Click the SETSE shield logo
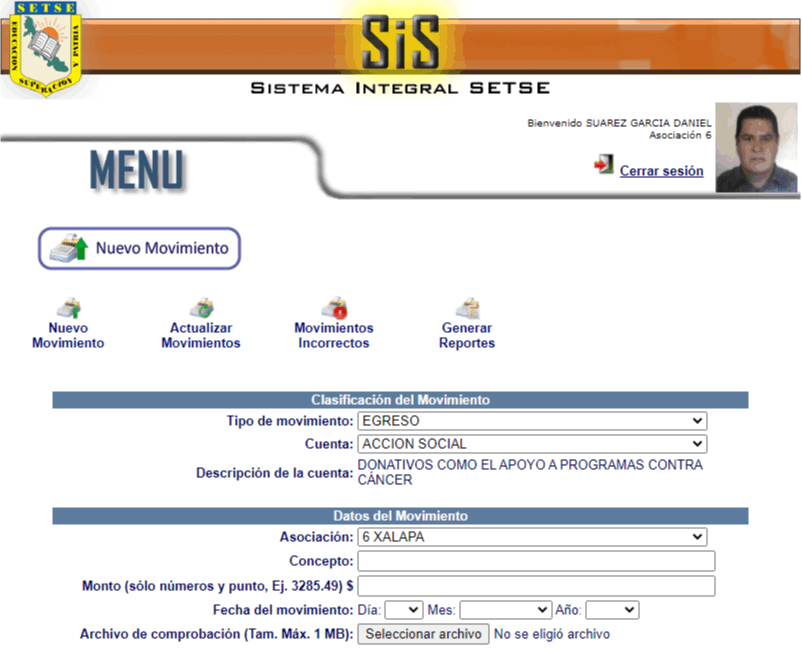Viewport: 802px width, 652px height. tap(42, 48)
